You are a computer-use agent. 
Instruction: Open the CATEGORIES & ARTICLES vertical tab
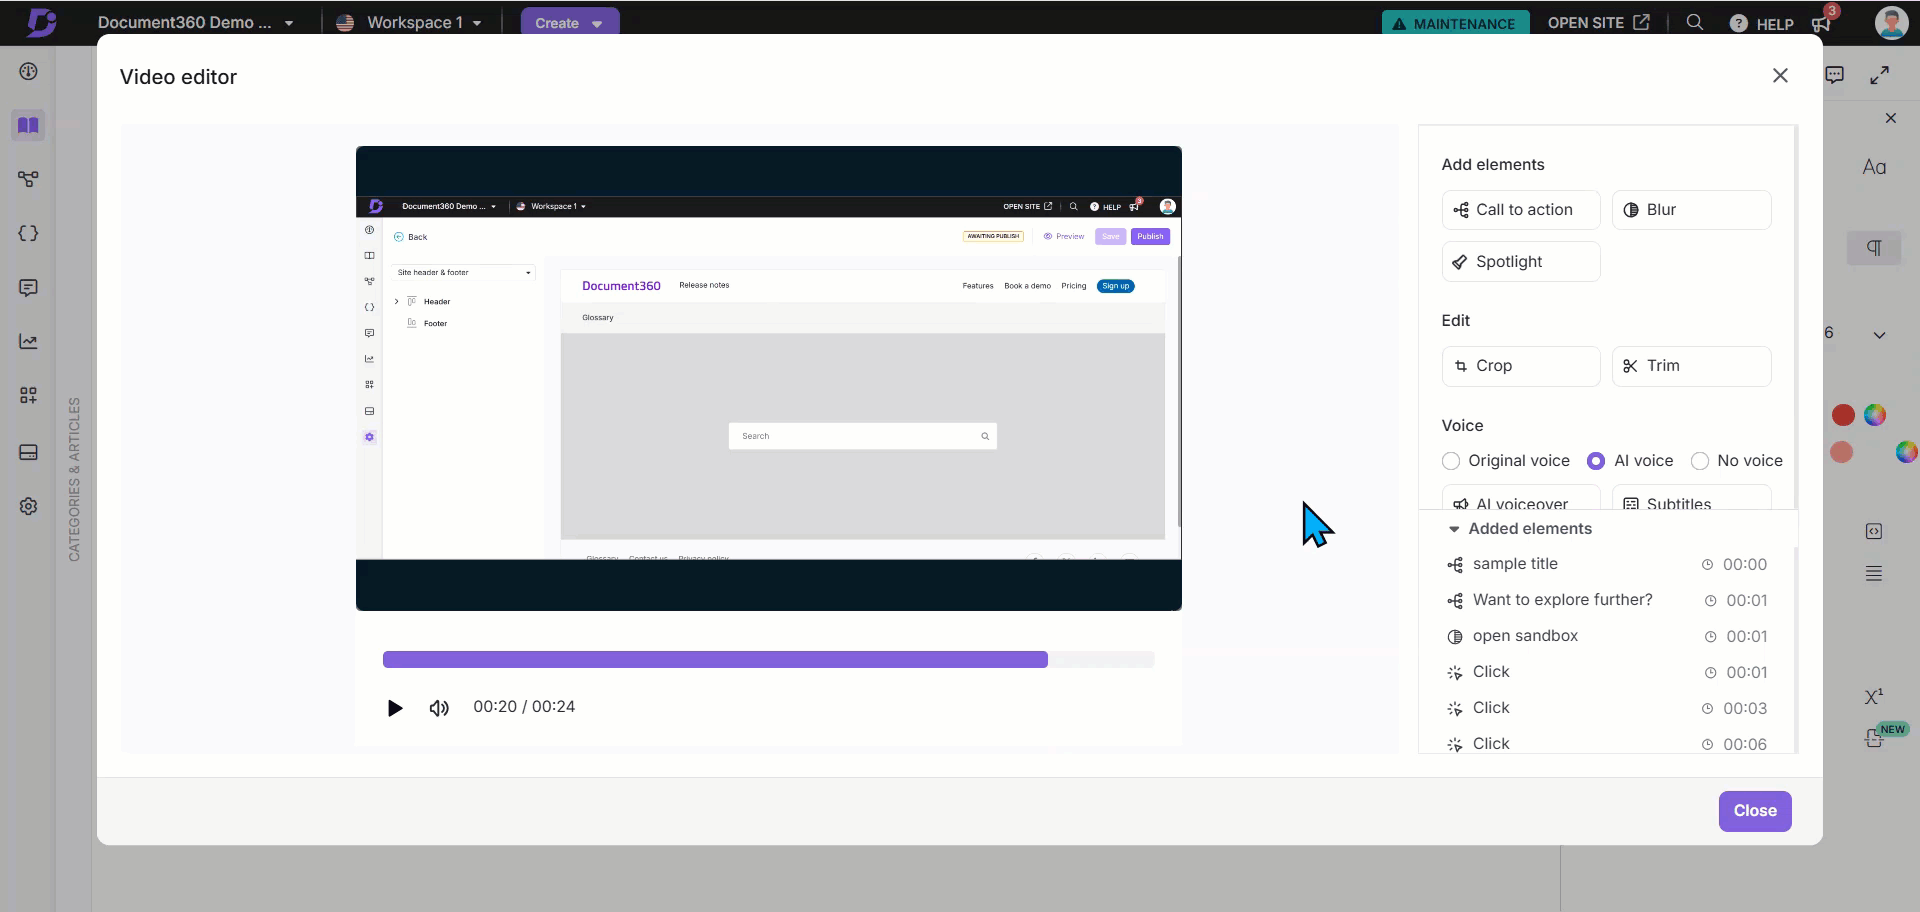click(74, 479)
